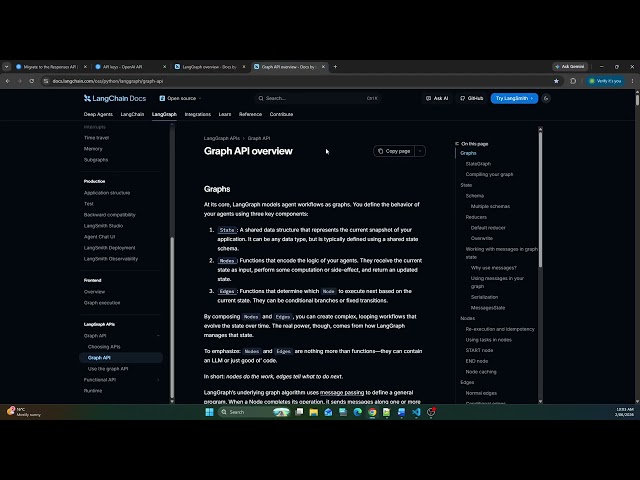Screen dimensions: 640x480
Task: Switch to the LangGraph overview browser tab
Action: point(209,67)
